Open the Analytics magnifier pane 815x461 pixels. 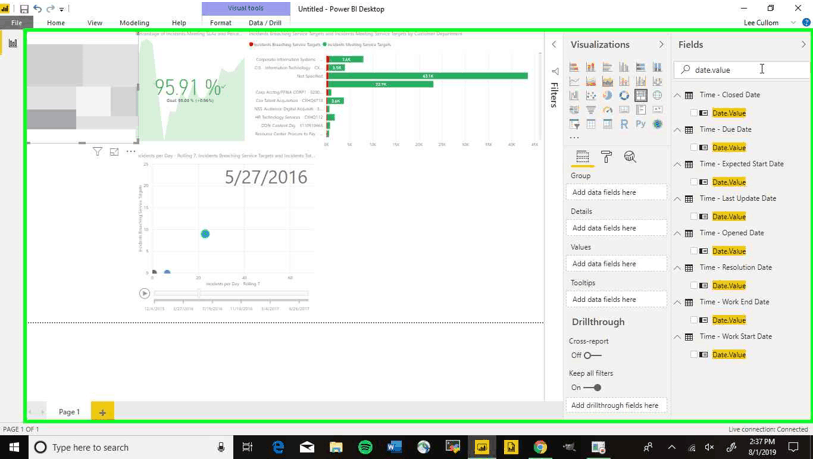coord(630,156)
